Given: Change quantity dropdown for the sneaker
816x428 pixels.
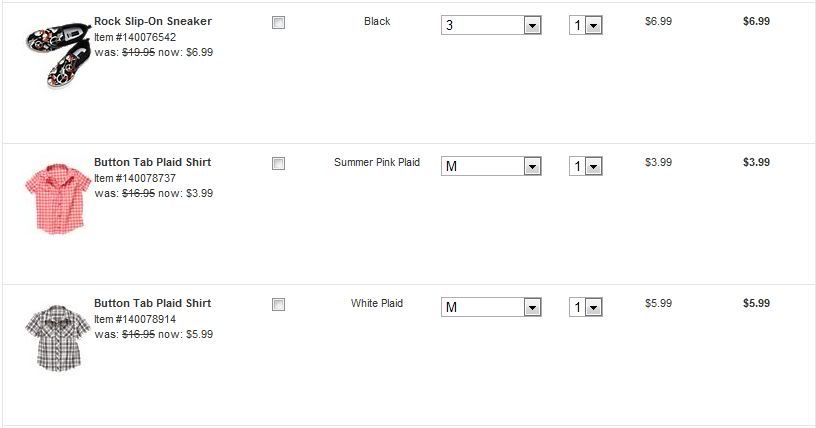Looking at the screenshot, I should (586, 25).
